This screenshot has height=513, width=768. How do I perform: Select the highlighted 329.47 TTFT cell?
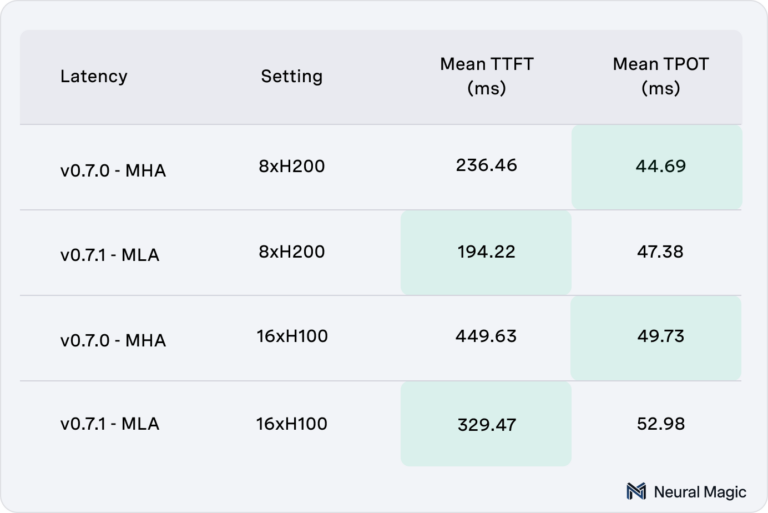click(486, 424)
